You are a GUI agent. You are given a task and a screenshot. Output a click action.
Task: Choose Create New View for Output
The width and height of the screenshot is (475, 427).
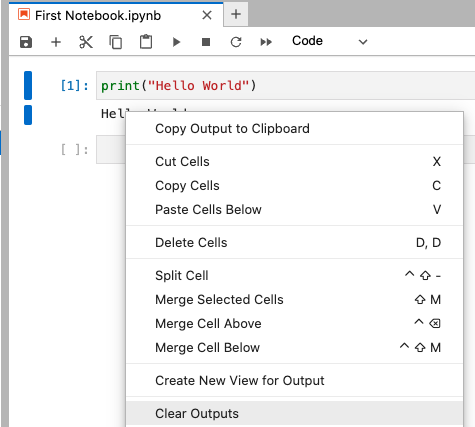[295, 381]
